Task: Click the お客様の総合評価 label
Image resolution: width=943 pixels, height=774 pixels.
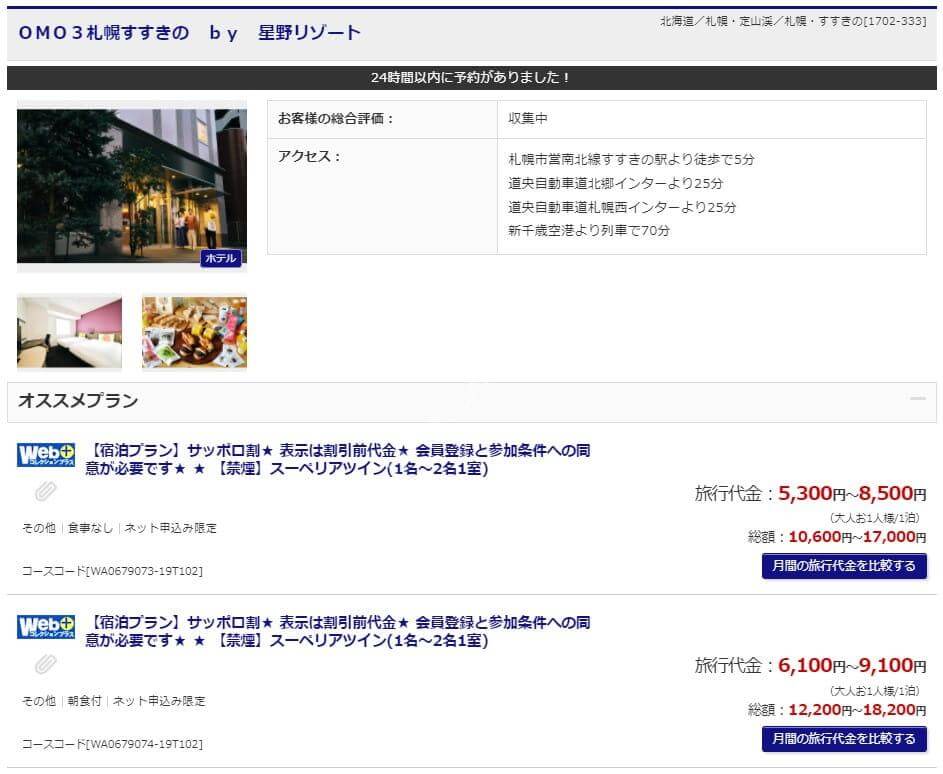Action: tap(336, 118)
